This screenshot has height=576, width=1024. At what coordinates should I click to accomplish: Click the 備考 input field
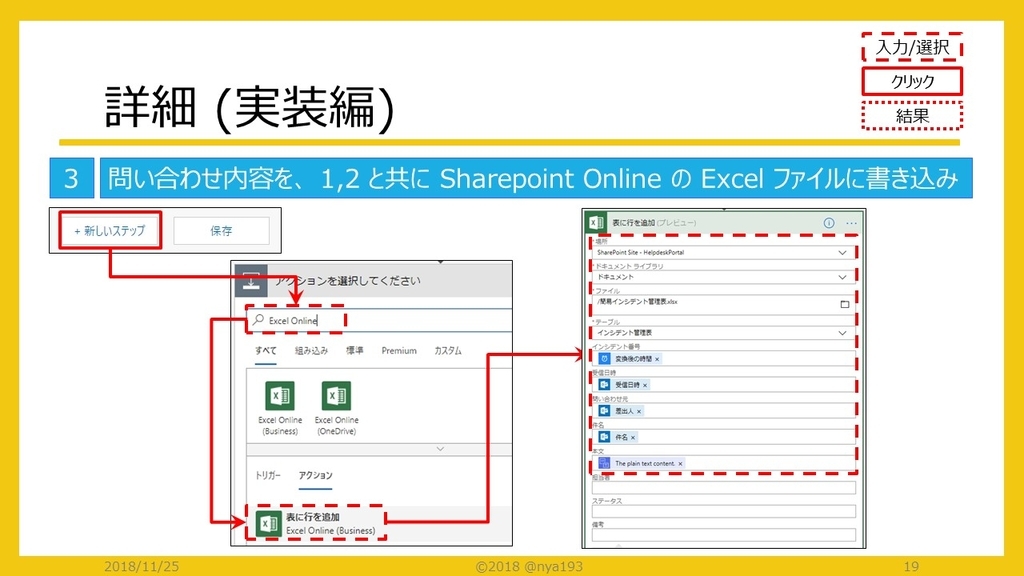coord(724,535)
